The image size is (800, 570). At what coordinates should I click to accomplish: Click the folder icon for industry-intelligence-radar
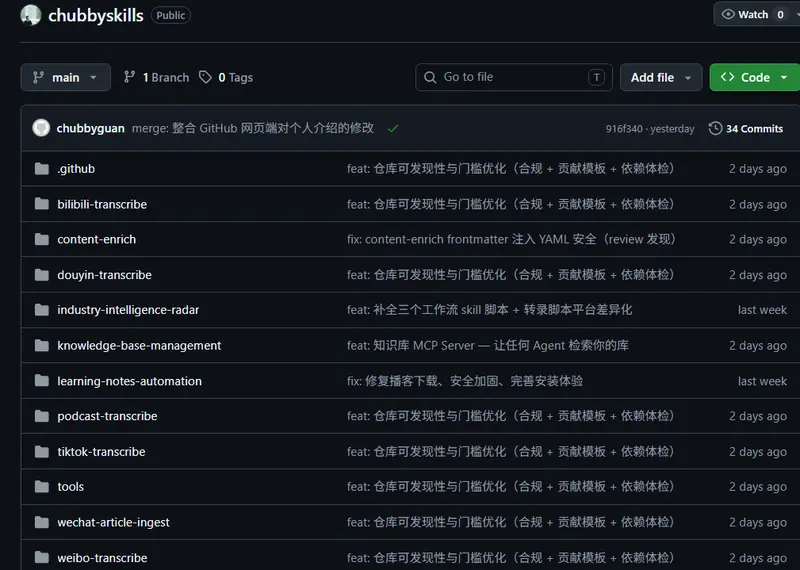[42, 310]
